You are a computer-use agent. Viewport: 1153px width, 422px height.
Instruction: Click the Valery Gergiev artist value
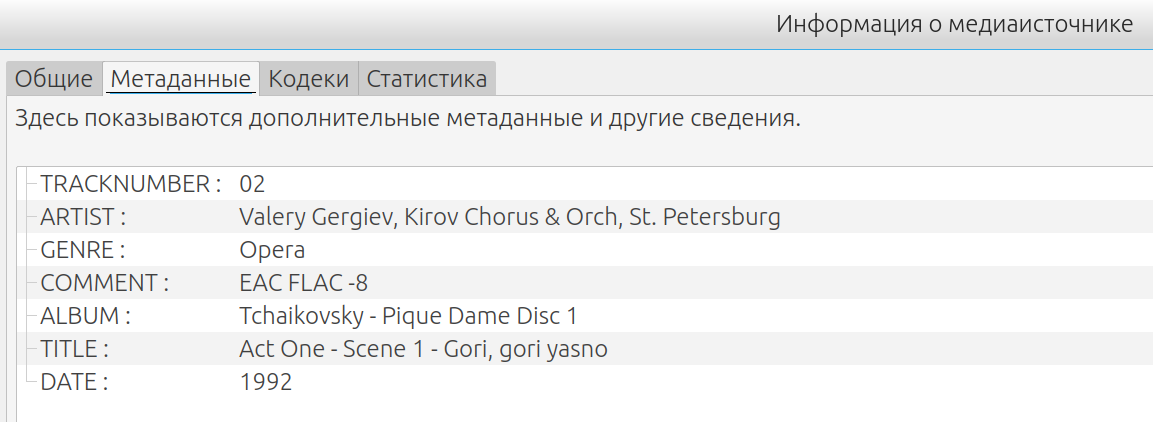click(x=509, y=217)
